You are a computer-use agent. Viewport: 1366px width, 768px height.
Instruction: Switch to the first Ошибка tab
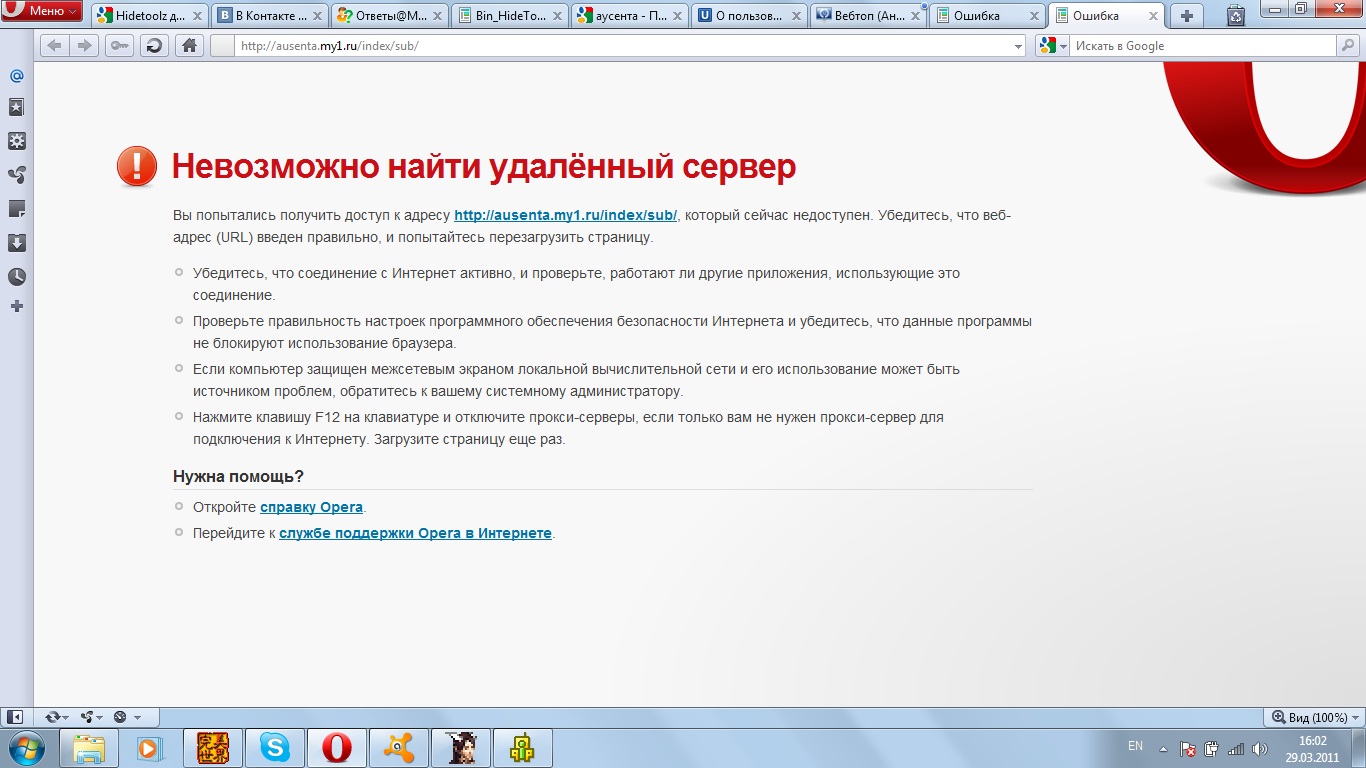(x=988, y=15)
